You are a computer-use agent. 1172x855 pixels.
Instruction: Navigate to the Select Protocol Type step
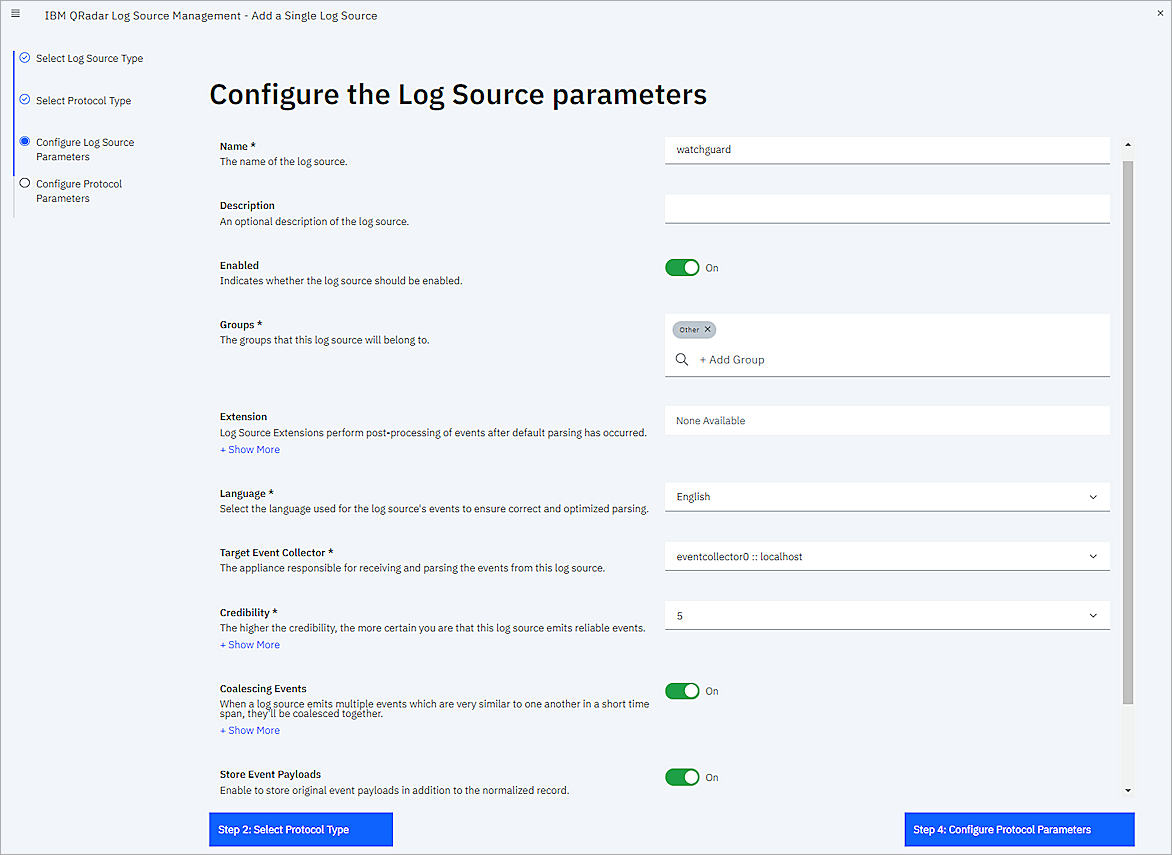click(x=86, y=100)
